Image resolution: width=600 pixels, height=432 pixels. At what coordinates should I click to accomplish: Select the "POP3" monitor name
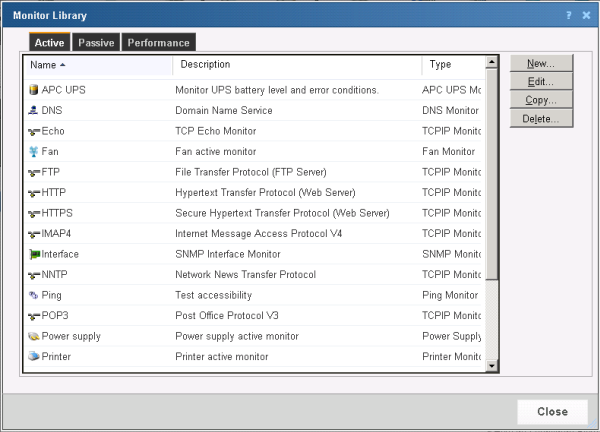coord(55,315)
